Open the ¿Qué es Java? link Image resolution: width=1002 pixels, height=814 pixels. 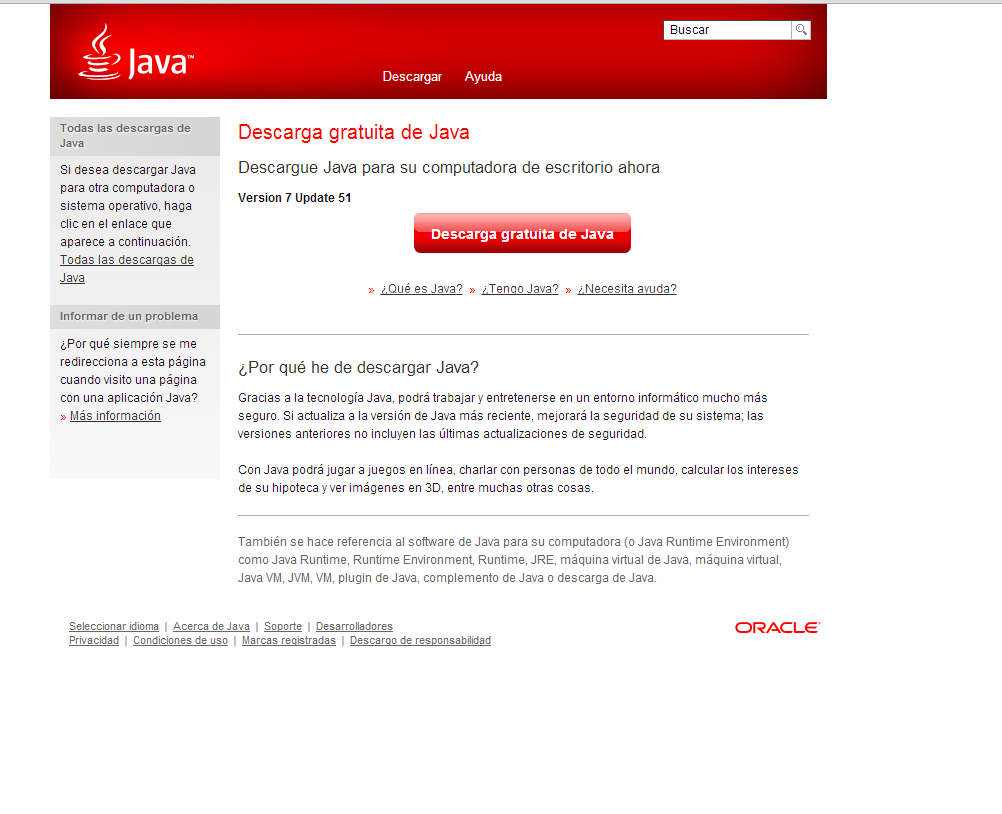click(421, 289)
